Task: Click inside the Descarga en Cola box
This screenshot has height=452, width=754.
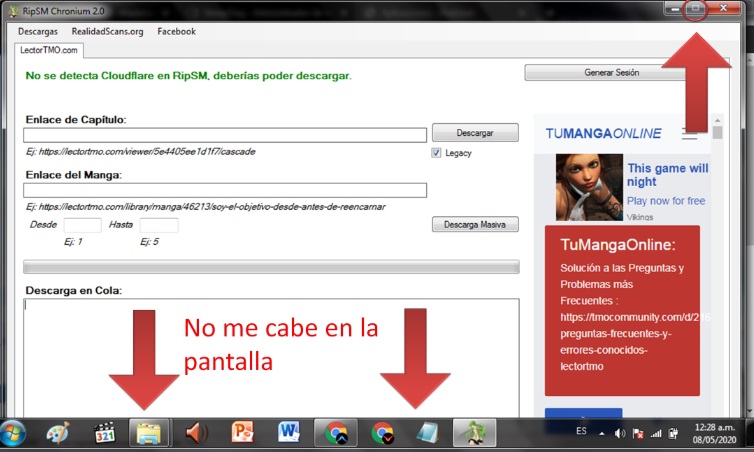Action: (271, 358)
